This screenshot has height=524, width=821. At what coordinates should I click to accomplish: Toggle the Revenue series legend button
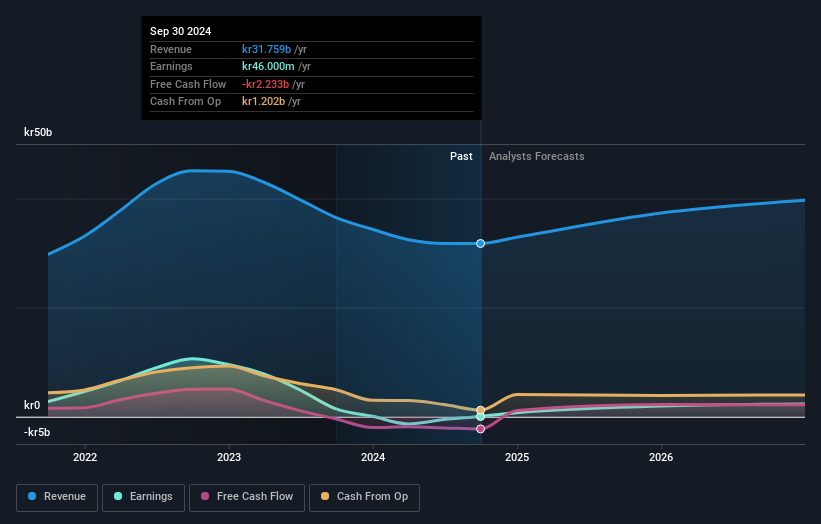(57, 497)
